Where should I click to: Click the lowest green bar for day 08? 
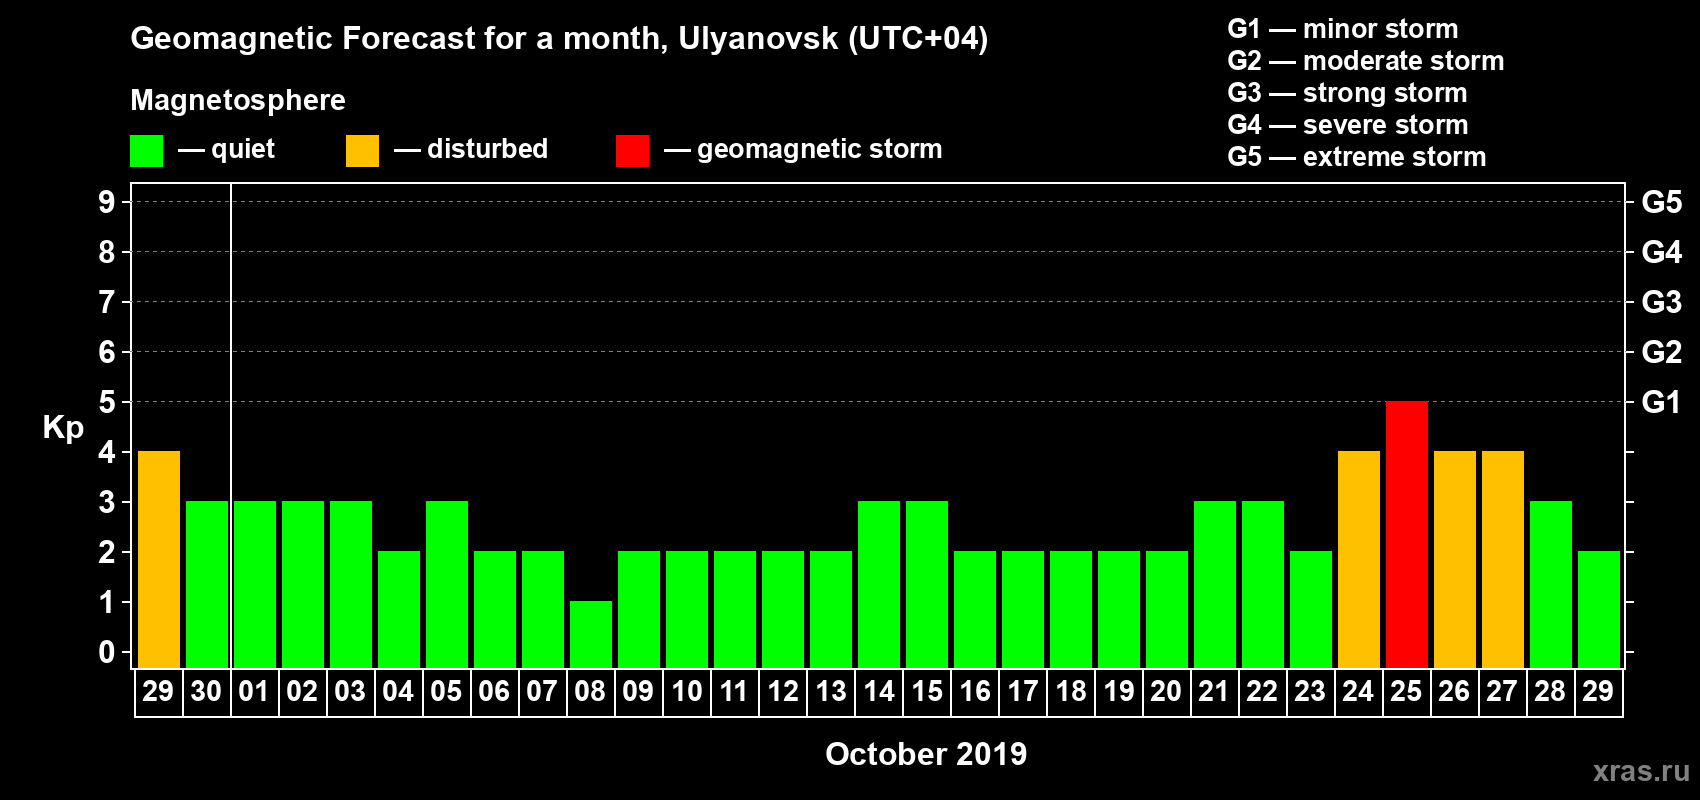pyautogui.click(x=591, y=634)
